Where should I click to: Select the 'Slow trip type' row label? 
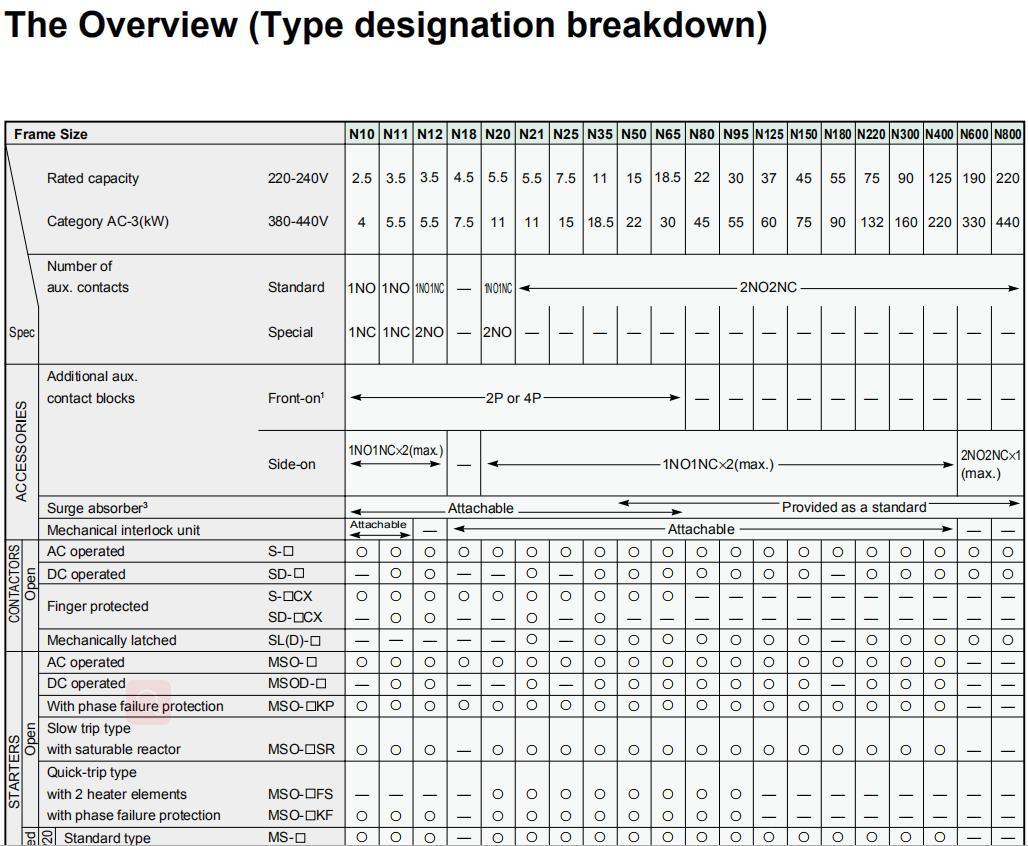point(89,728)
